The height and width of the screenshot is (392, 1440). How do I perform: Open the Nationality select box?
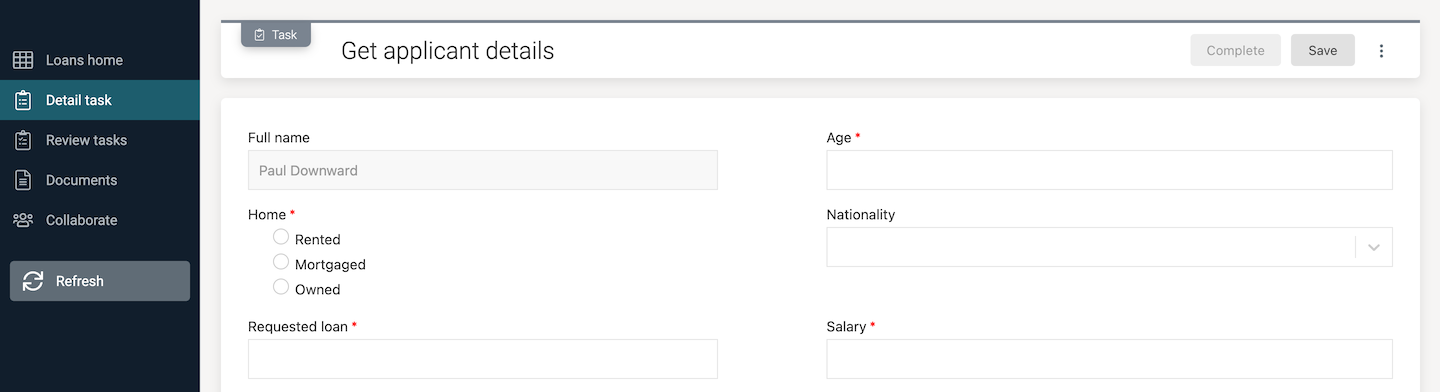(x=1109, y=247)
